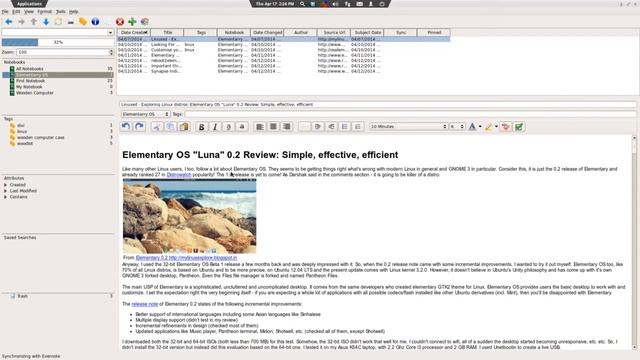Open the font family dropdown
Viewport: 640px width, 360px height.
(409, 127)
